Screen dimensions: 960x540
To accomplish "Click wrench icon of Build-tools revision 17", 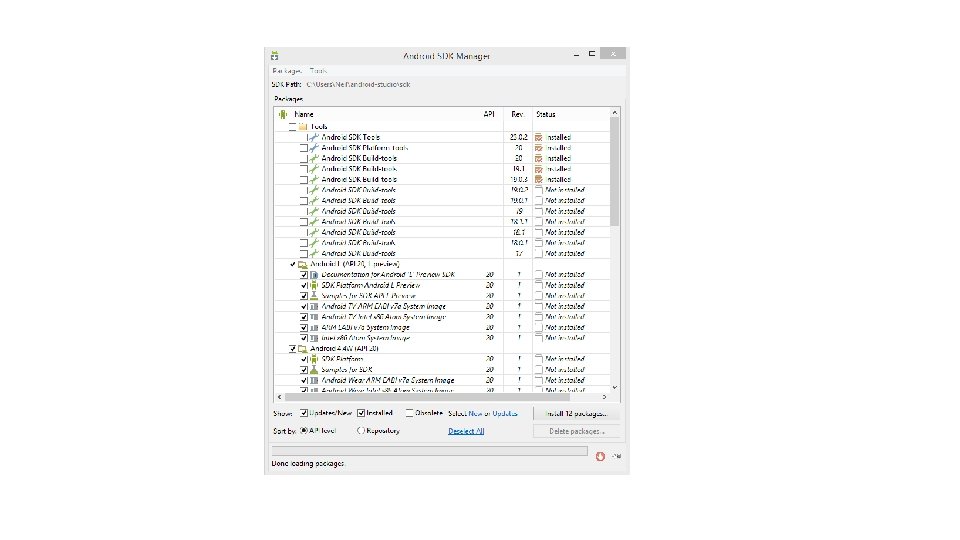I will (314, 253).
